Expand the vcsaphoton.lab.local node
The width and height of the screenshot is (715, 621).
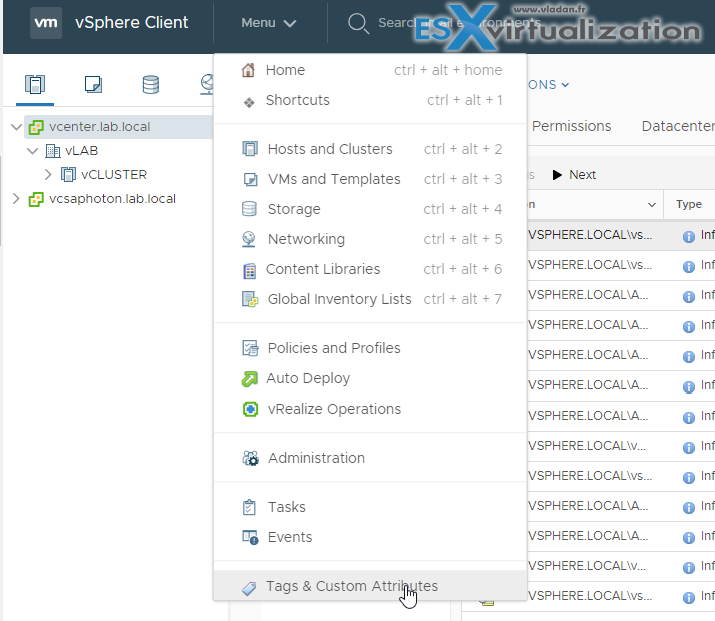16,198
